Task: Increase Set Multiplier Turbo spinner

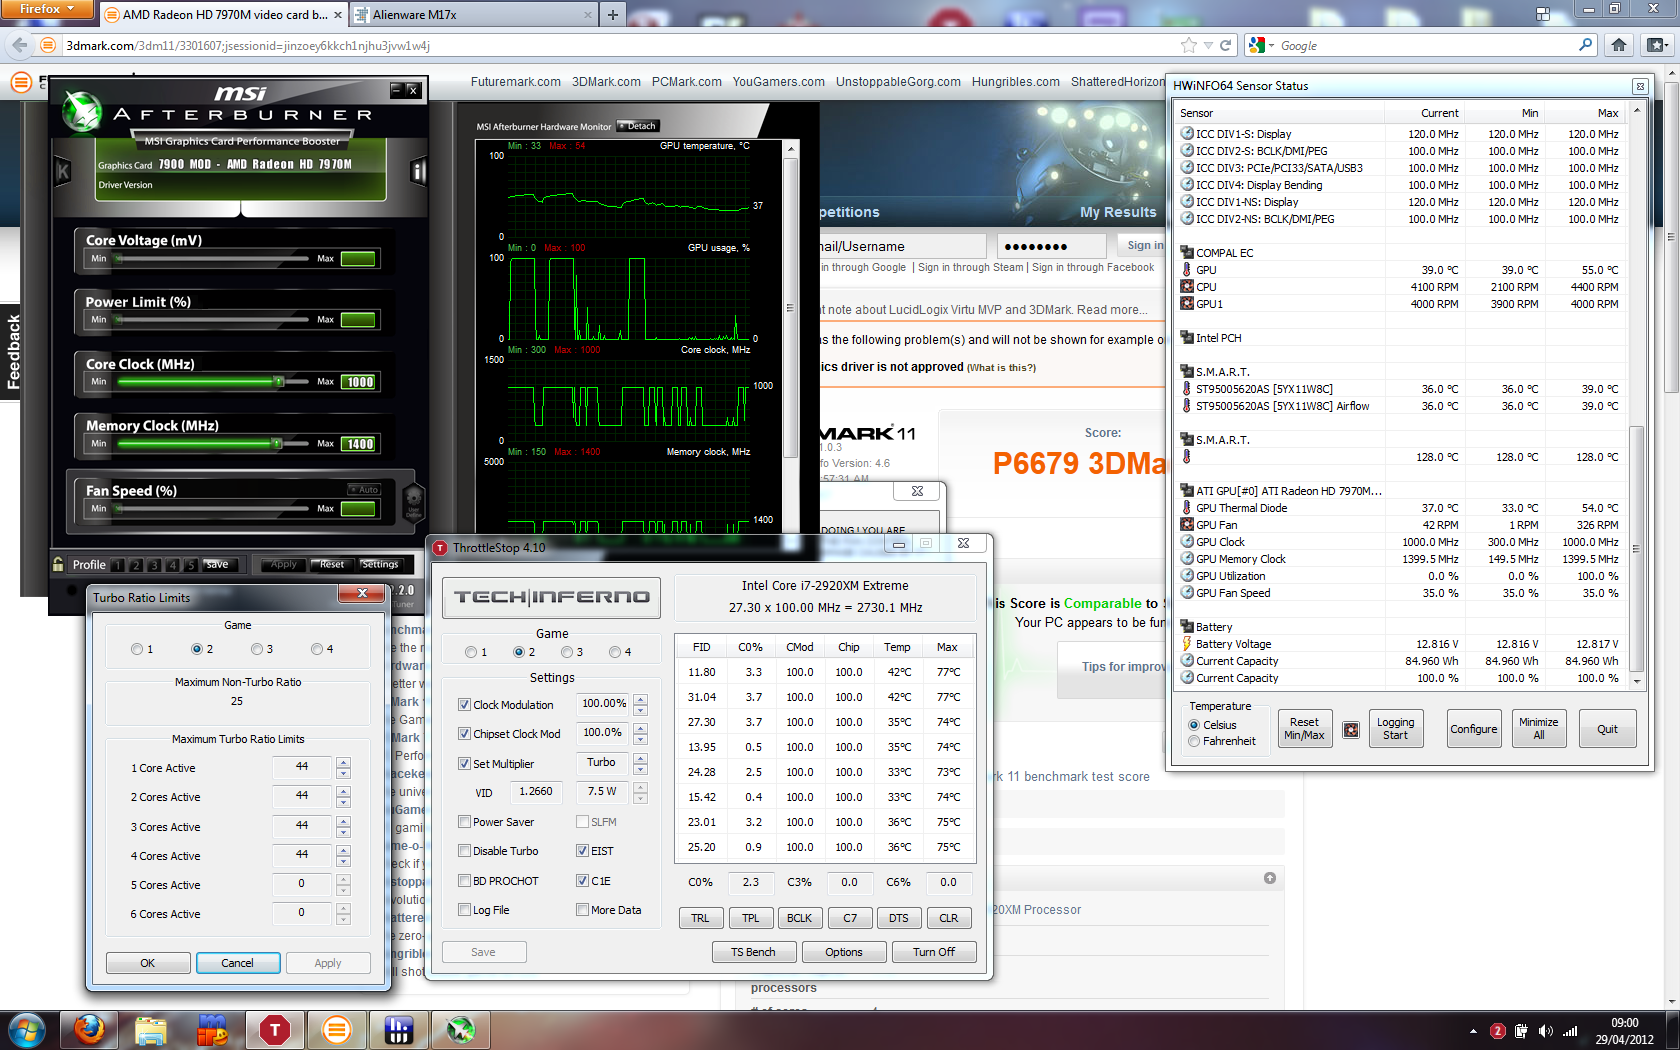Action: (x=640, y=758)
